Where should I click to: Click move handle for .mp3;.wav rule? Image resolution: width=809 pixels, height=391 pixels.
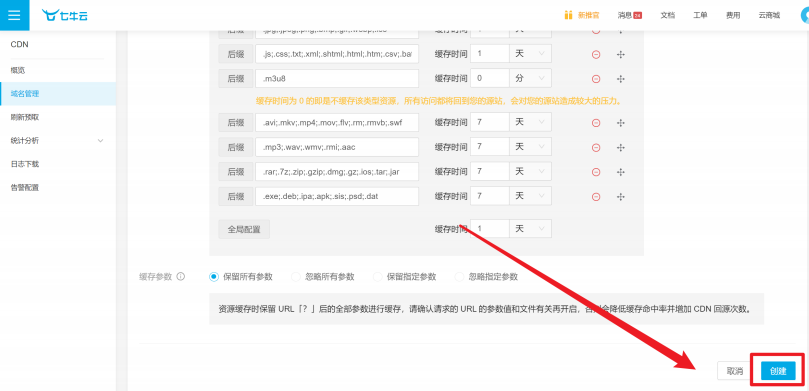click(621, 148)
